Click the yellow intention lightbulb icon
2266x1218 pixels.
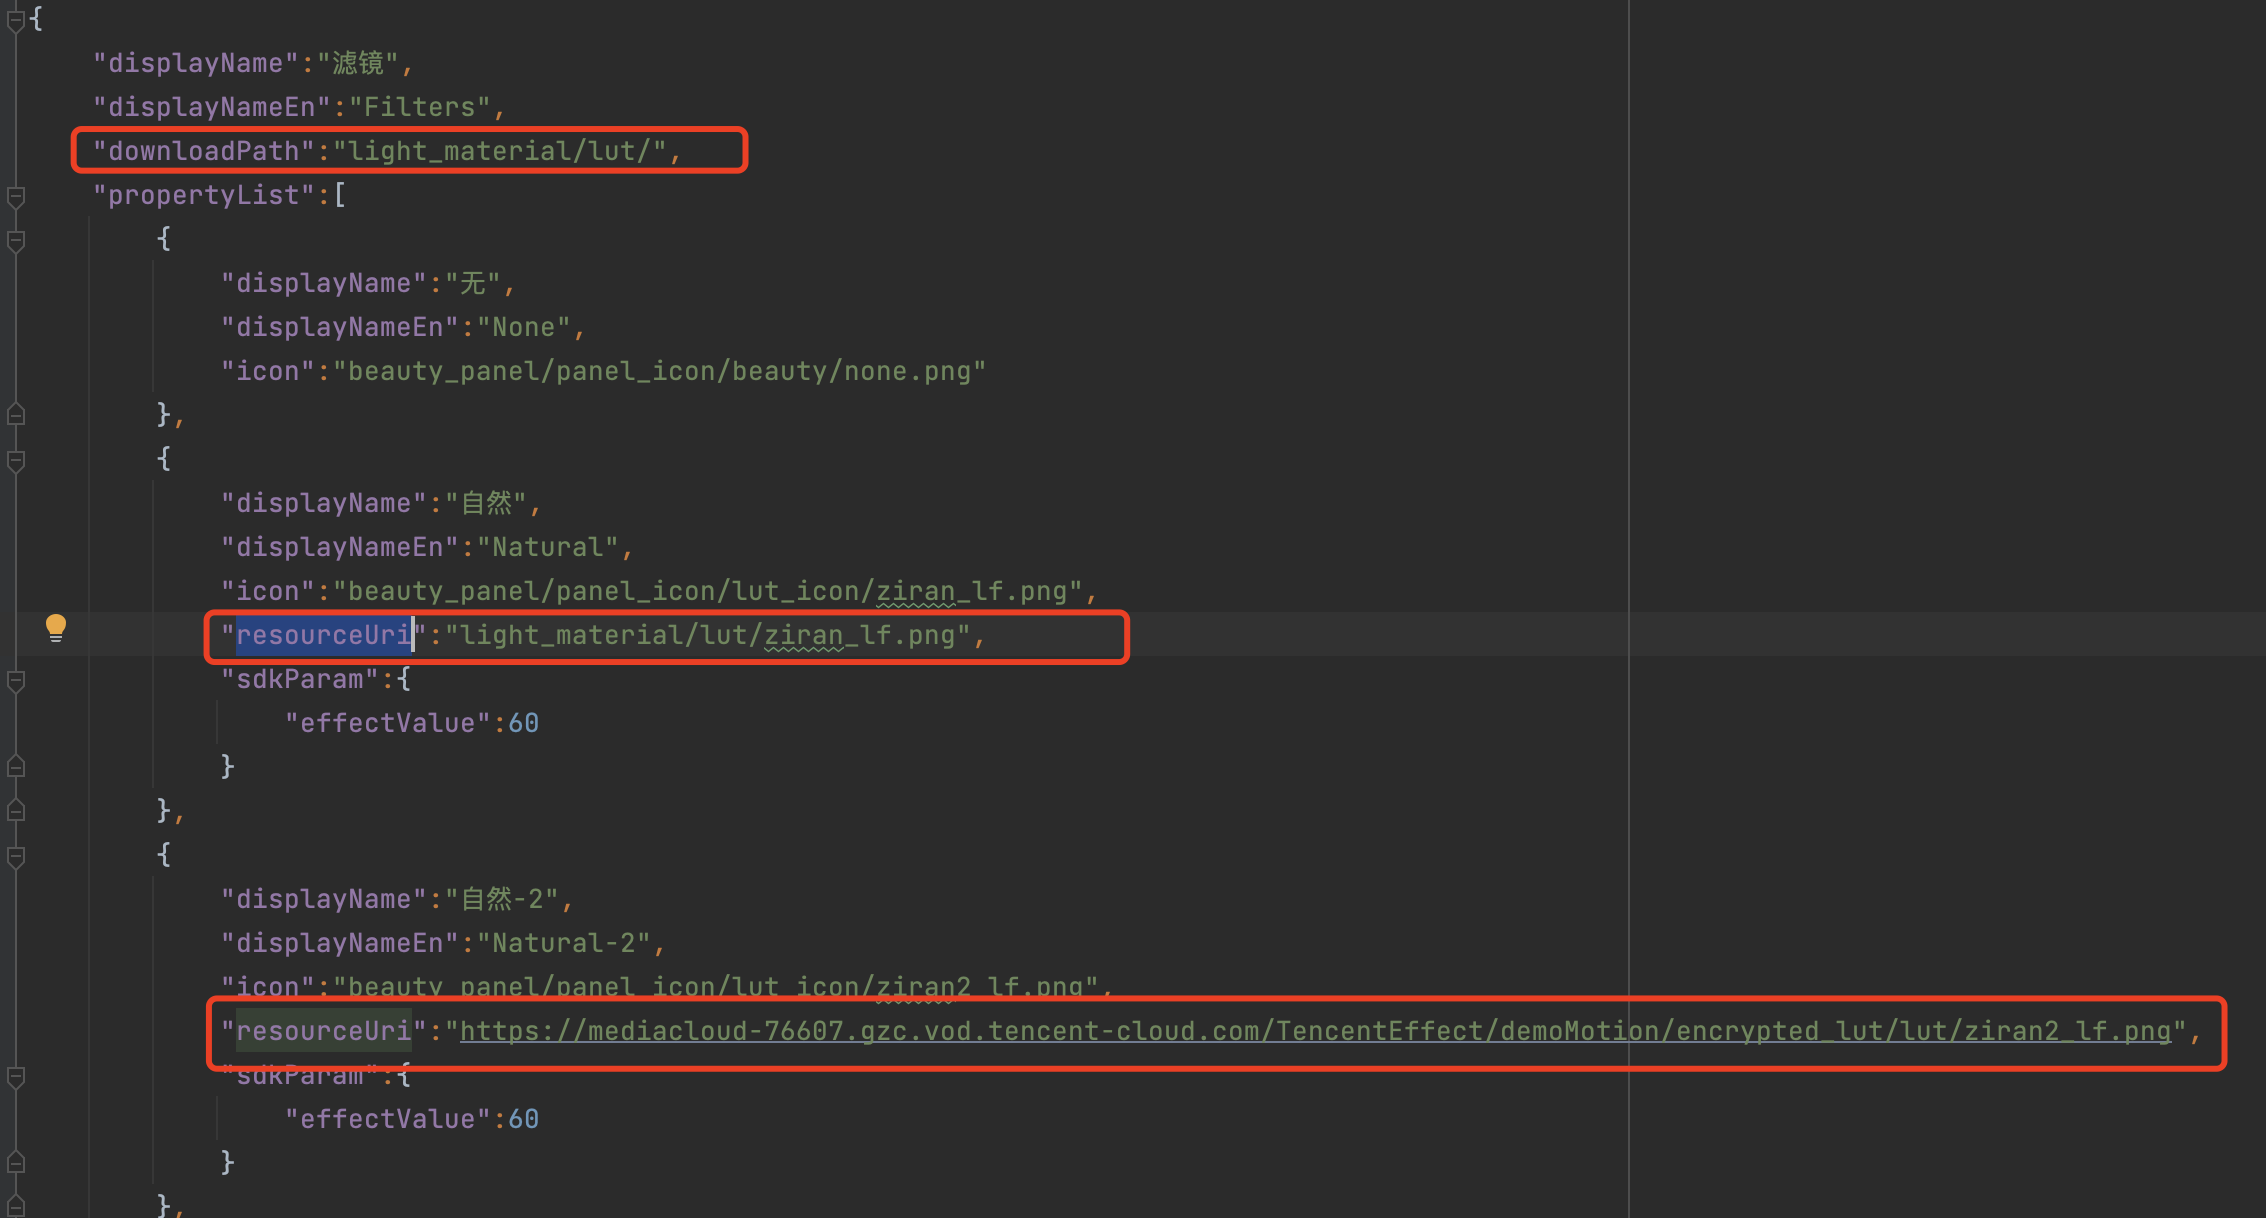point(56,628)
